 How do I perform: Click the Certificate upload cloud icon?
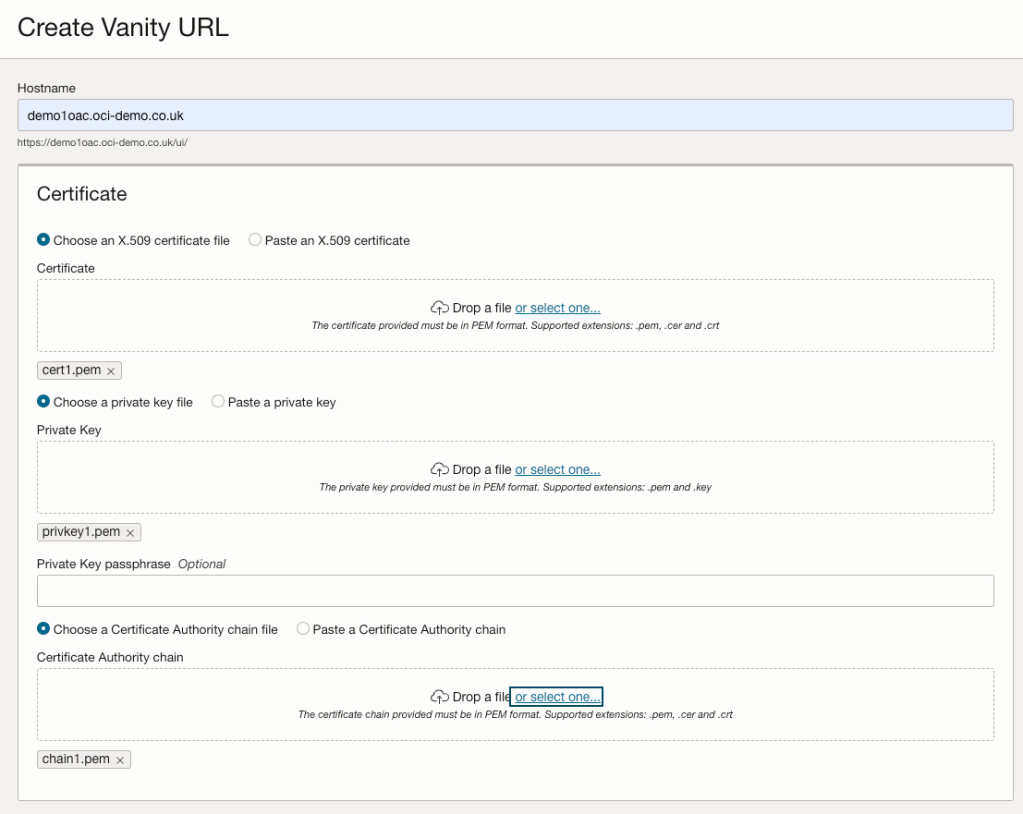click(439, 308)
